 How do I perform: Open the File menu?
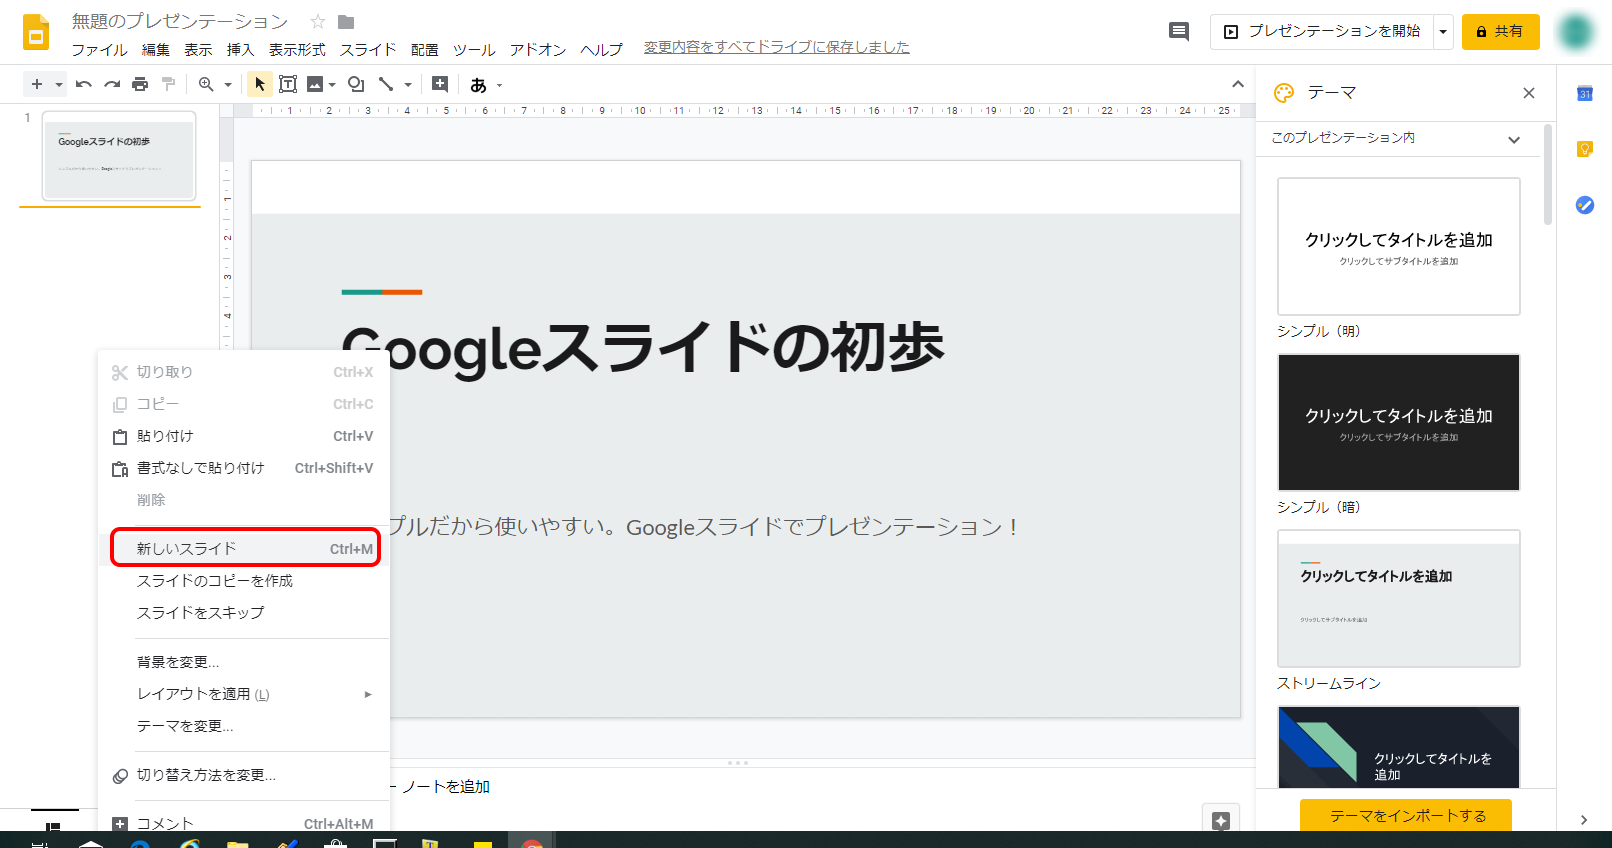99,49
